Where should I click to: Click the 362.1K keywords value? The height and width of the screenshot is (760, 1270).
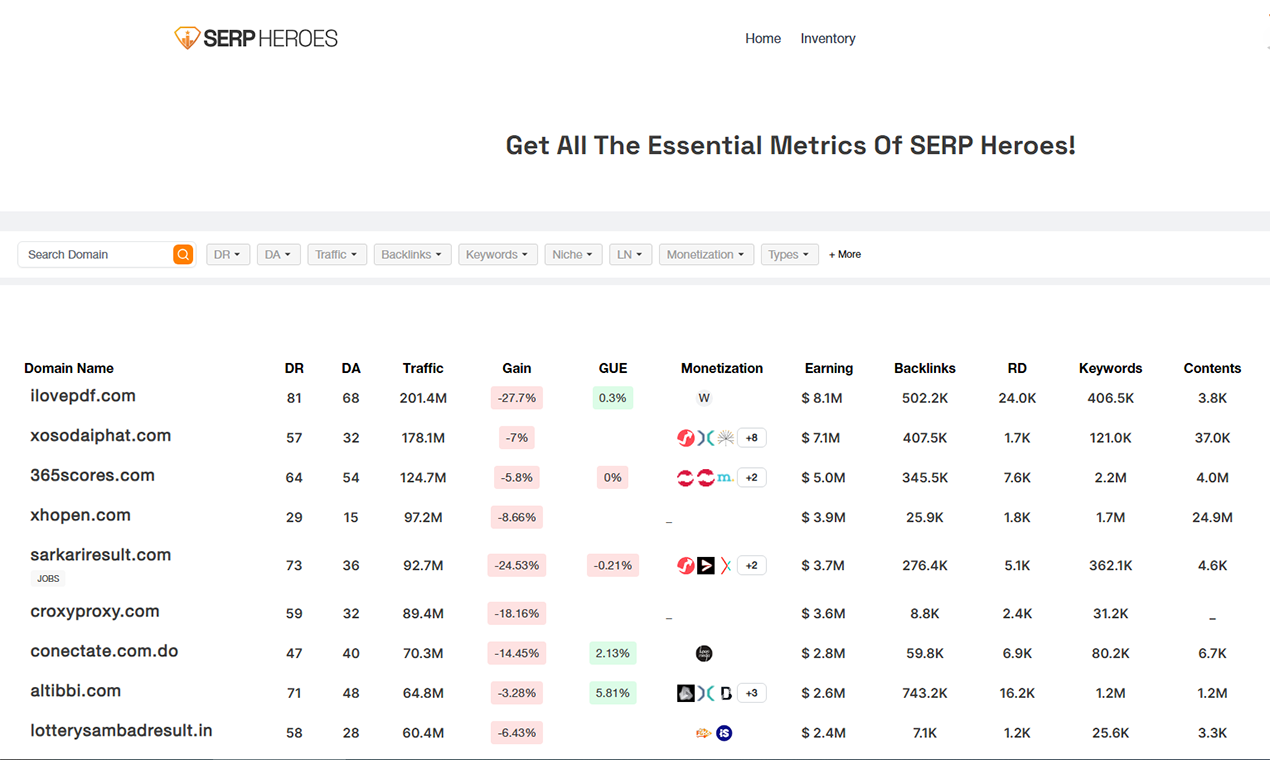pos(1110,566)
